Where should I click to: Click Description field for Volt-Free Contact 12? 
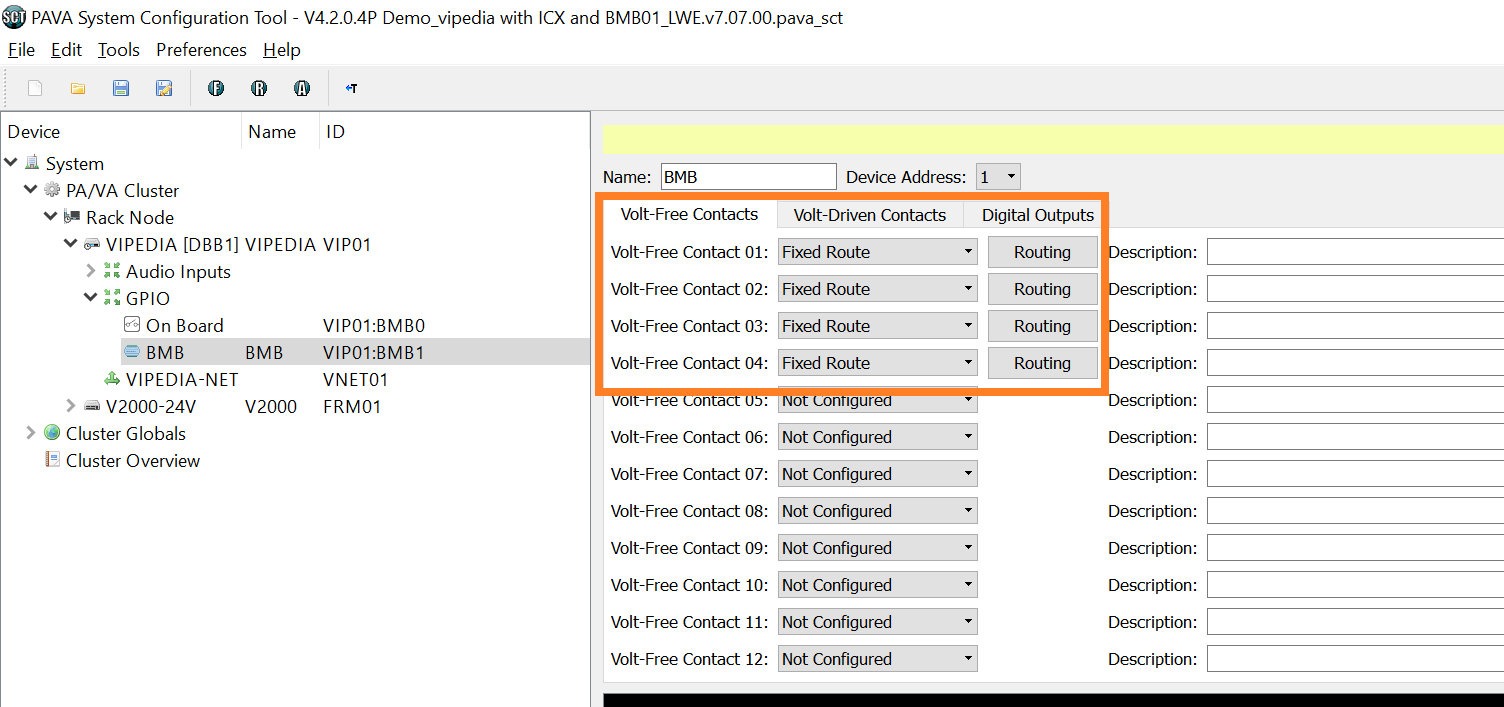pyautogui.click(x=1355, y=659)
